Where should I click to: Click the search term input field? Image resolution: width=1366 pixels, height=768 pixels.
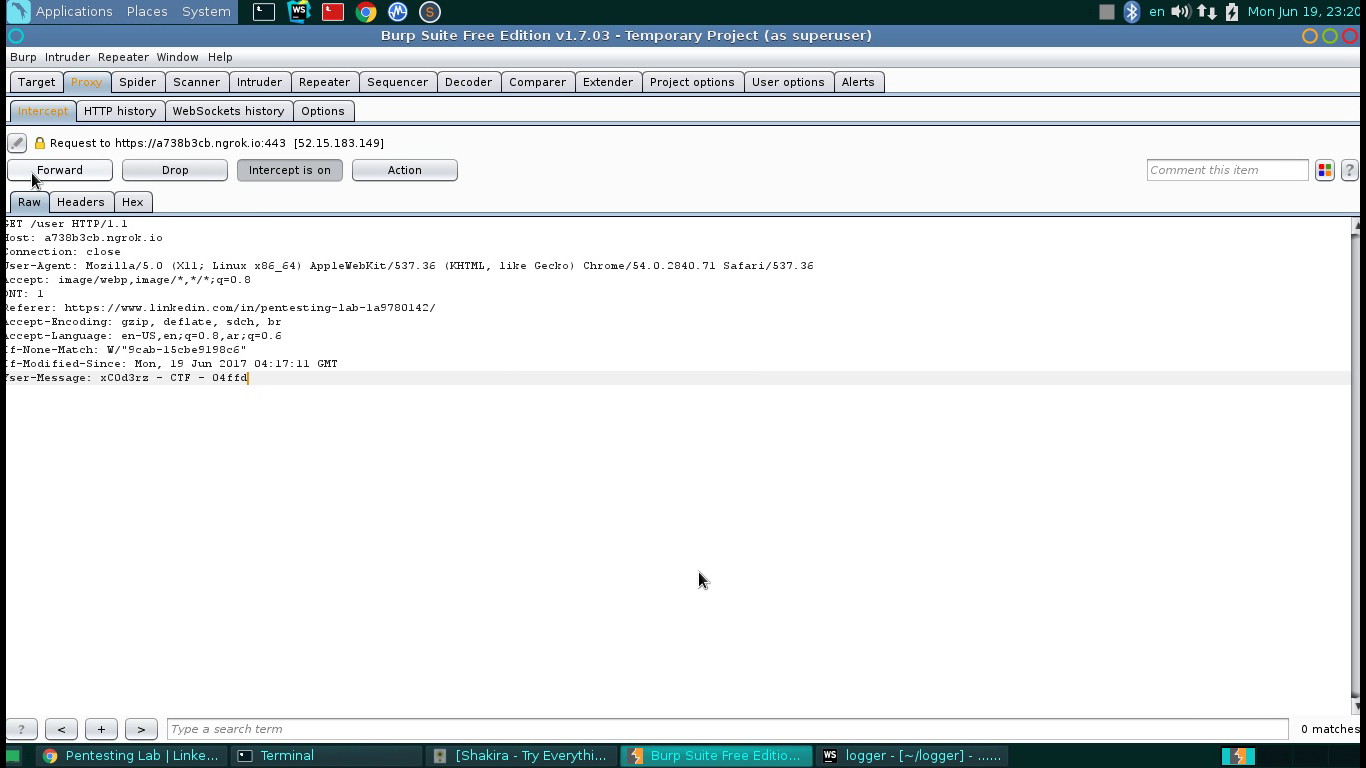point(727,729)
